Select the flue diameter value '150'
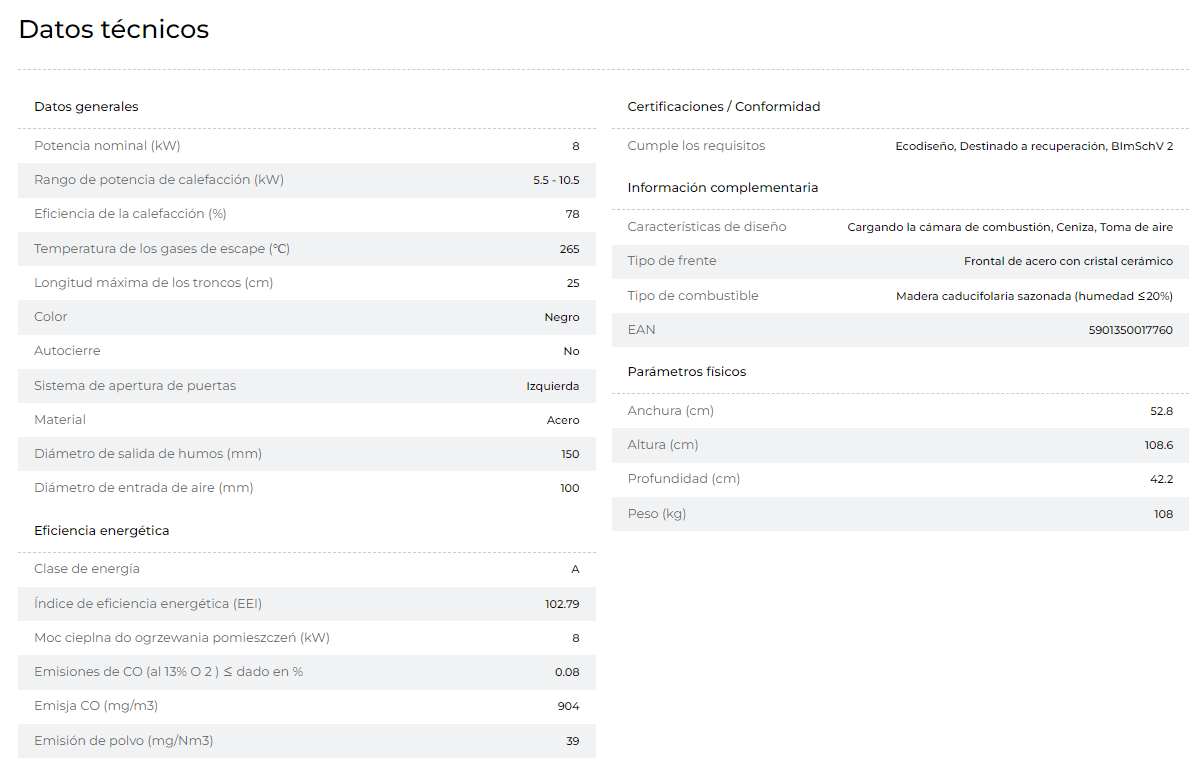The width and height of the screenshot is (1202, 777). coord(570,454)
